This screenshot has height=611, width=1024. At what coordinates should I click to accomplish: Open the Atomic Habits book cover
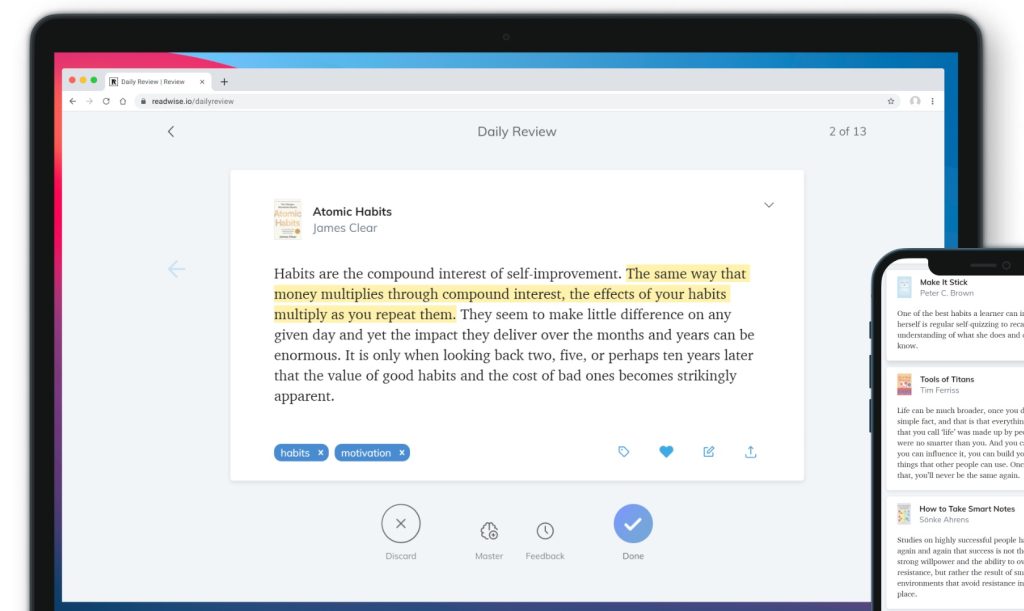[x=287, y=219]
